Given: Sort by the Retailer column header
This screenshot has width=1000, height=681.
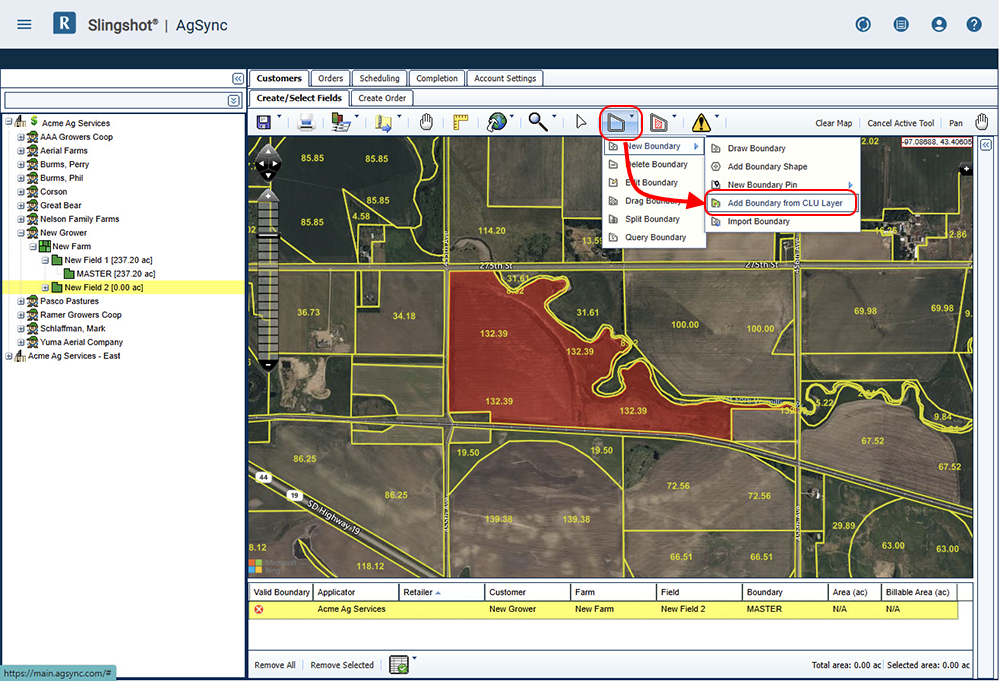Looking at the screenshot, I should pyautogui.click(x=441, y=592).
